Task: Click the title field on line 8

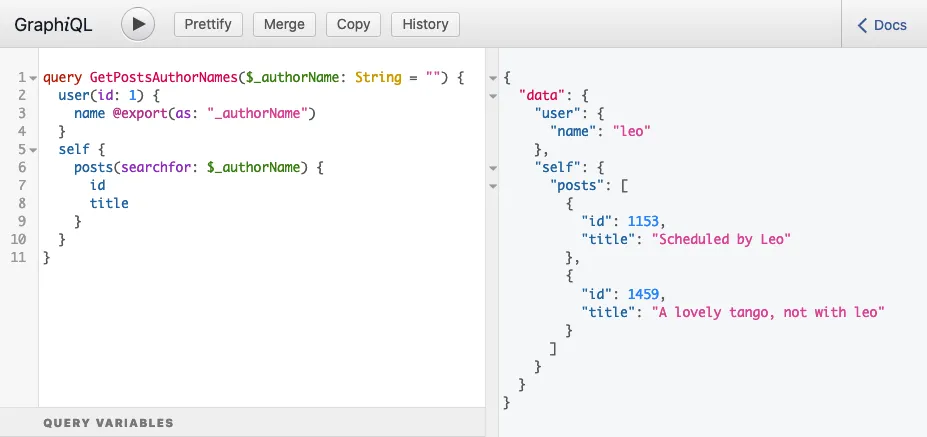Action: pyautogui.click(x=109, y=203)
